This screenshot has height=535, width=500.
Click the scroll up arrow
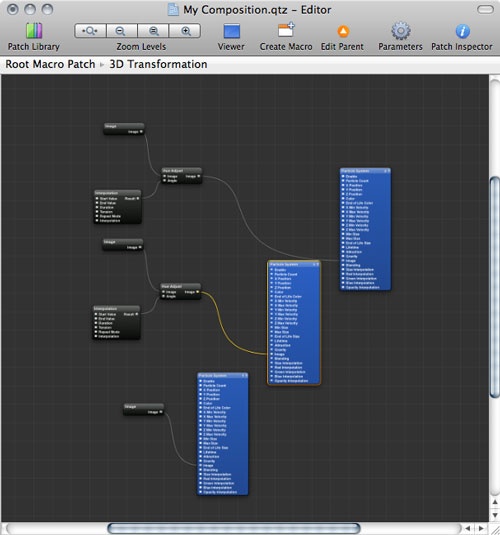495,502
